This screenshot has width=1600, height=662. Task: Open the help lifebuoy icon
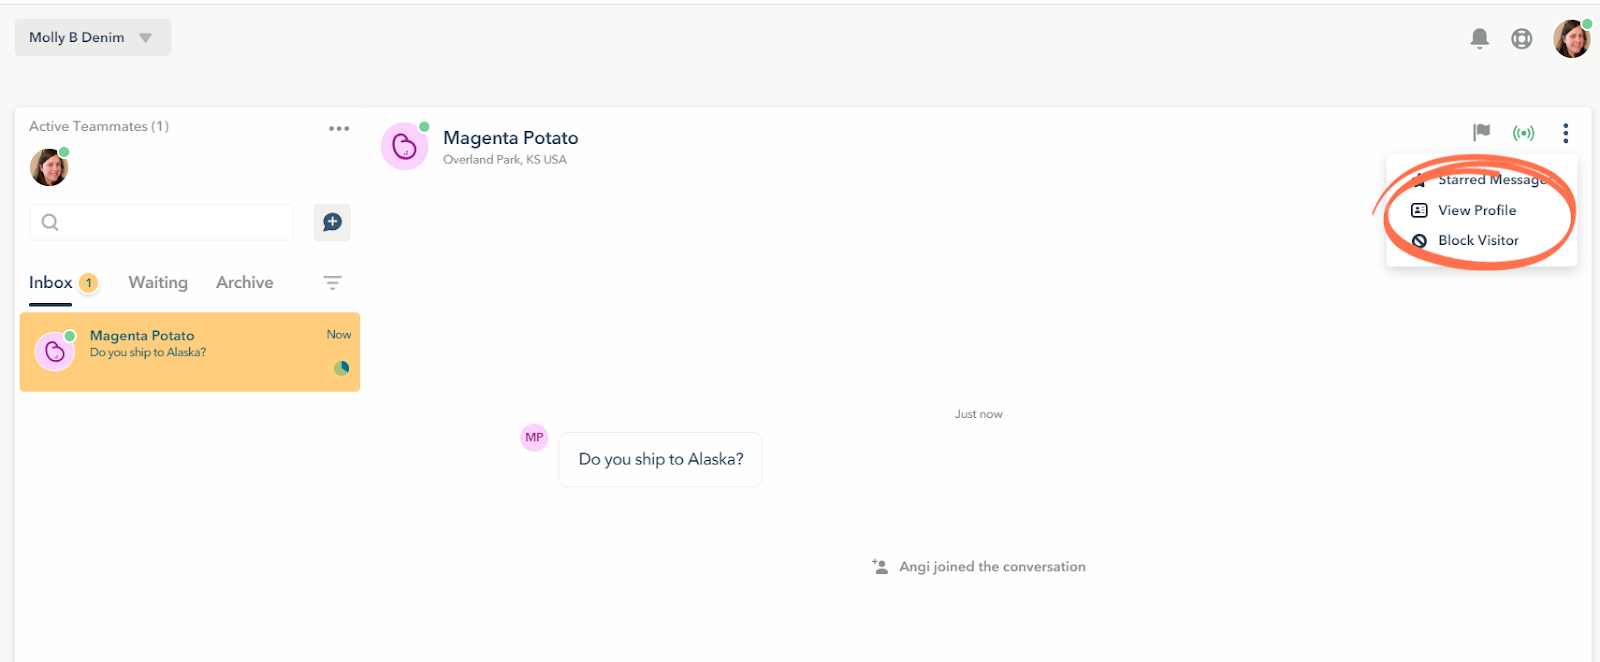pos(1521,38)
